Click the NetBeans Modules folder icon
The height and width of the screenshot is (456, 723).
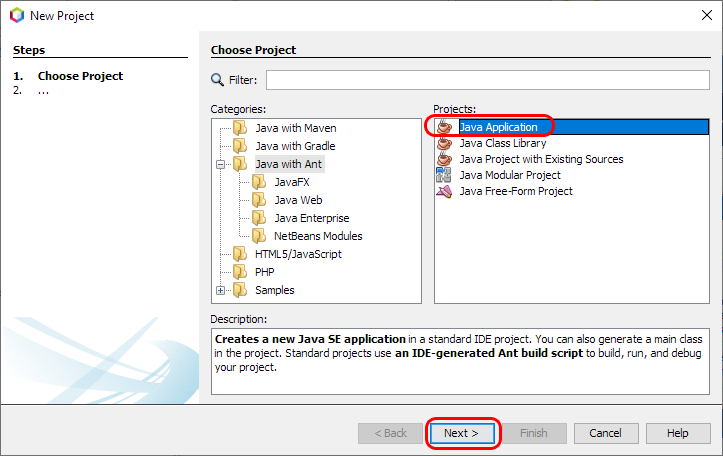pyautogui.click(x=259, y=236)
